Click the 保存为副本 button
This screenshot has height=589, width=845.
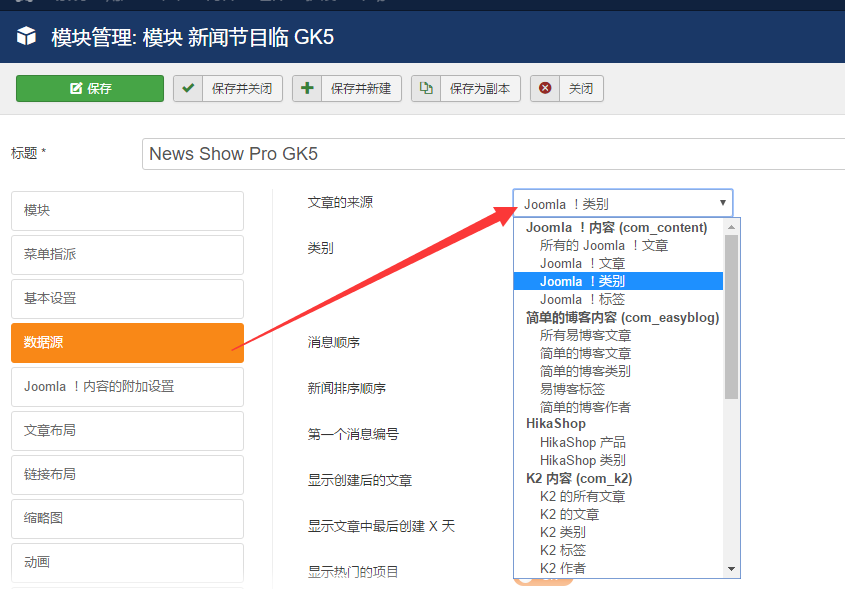pyautogui.click(x=466, y=88)
